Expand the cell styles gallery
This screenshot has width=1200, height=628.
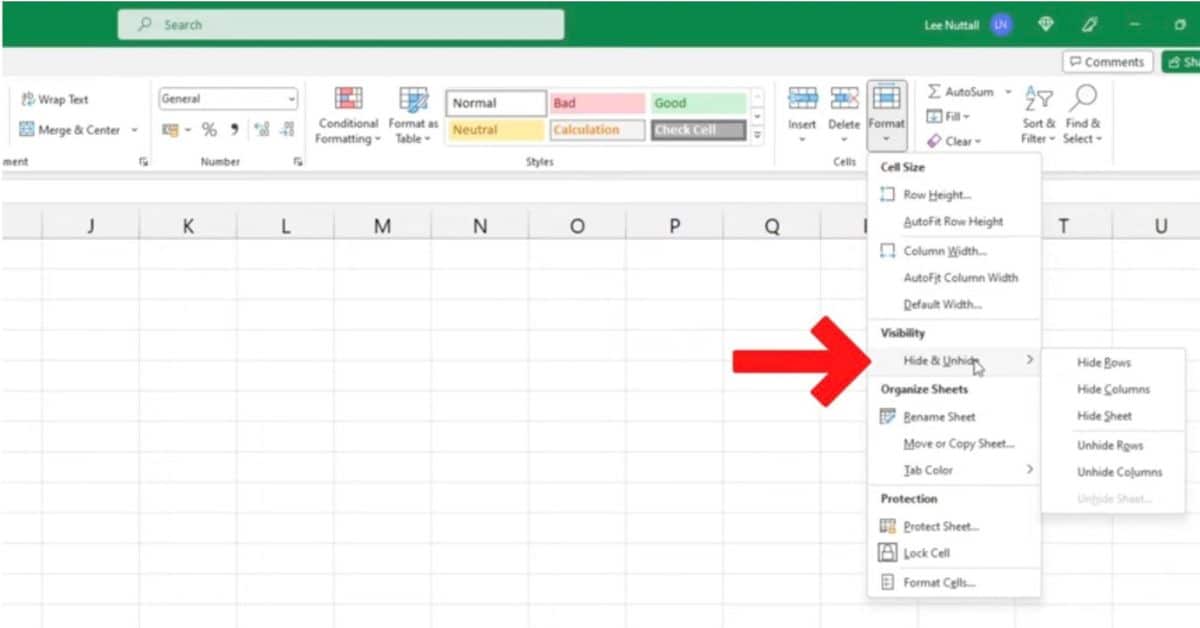pyautogui.click(x=757, y=136)
